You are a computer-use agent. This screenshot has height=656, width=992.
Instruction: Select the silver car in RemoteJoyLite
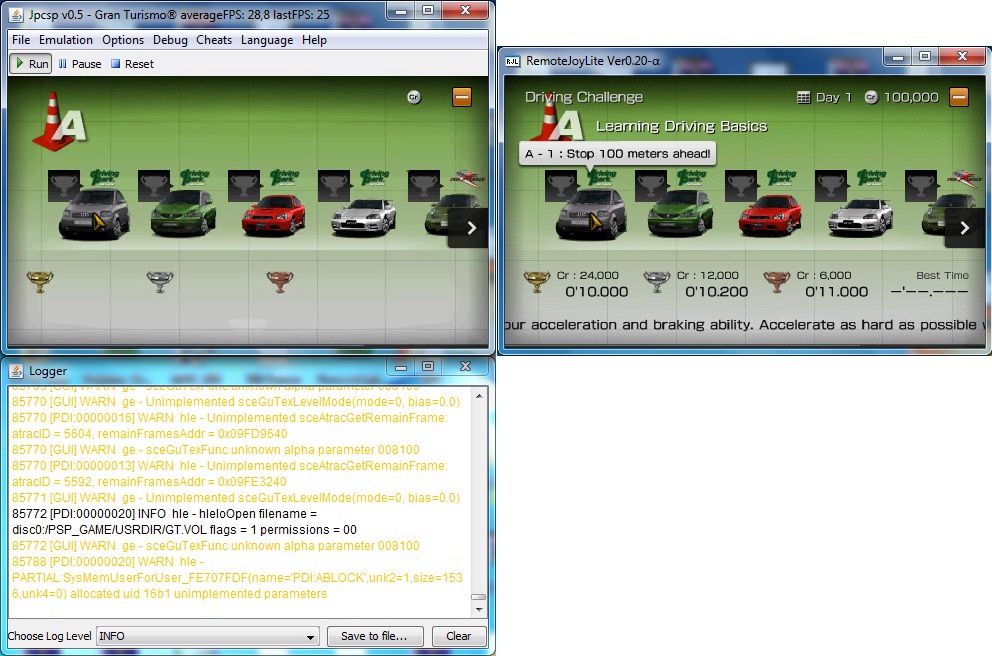[x=861, y=217]
